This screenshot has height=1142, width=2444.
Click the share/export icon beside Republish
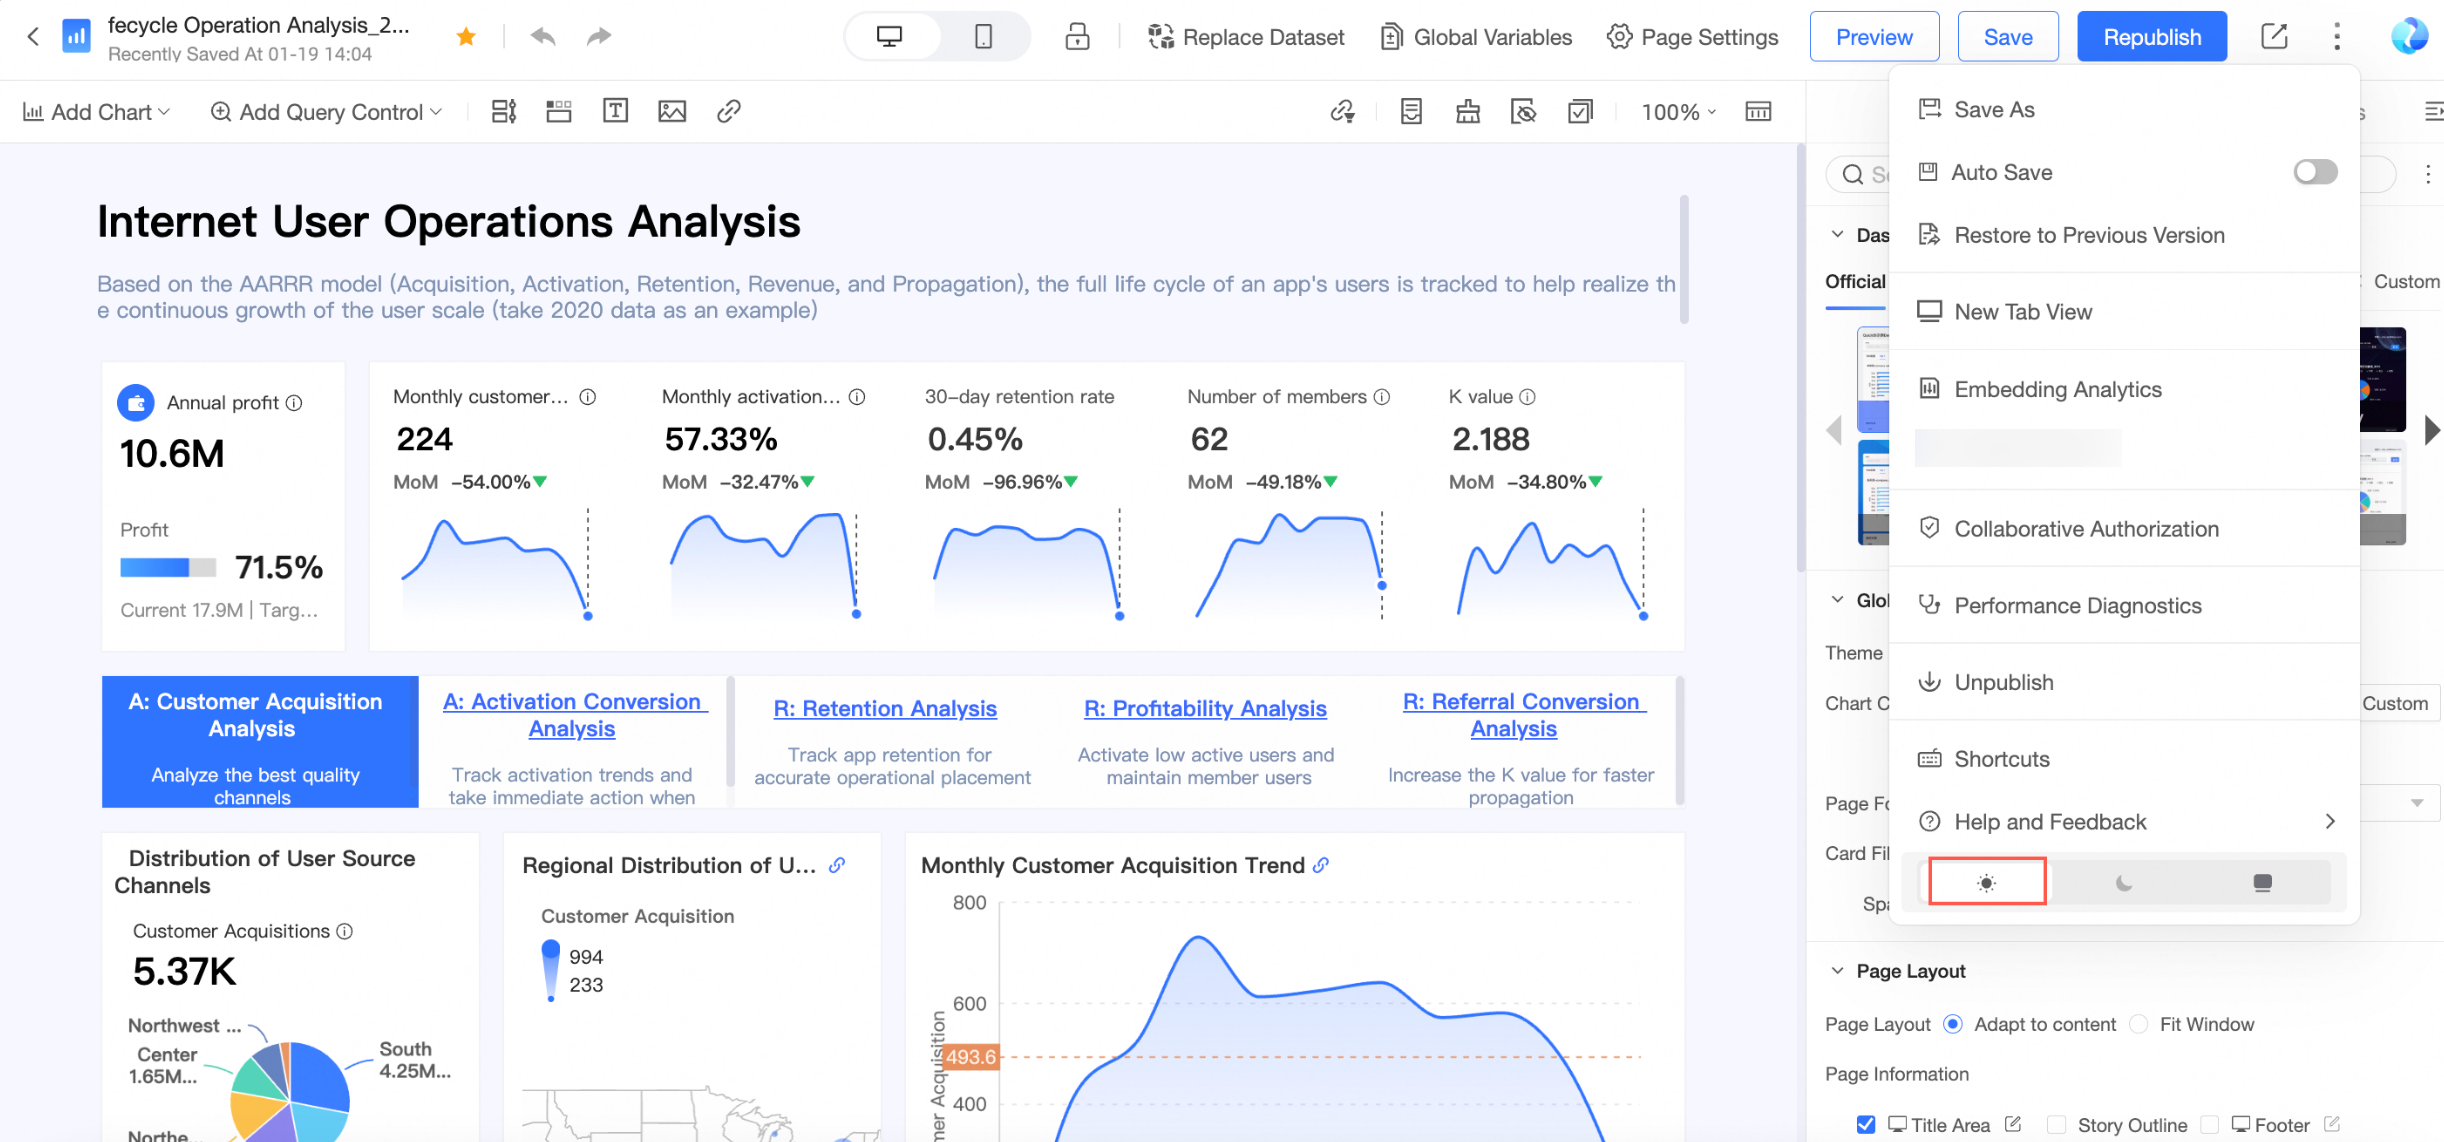(x=2274, y=37)
